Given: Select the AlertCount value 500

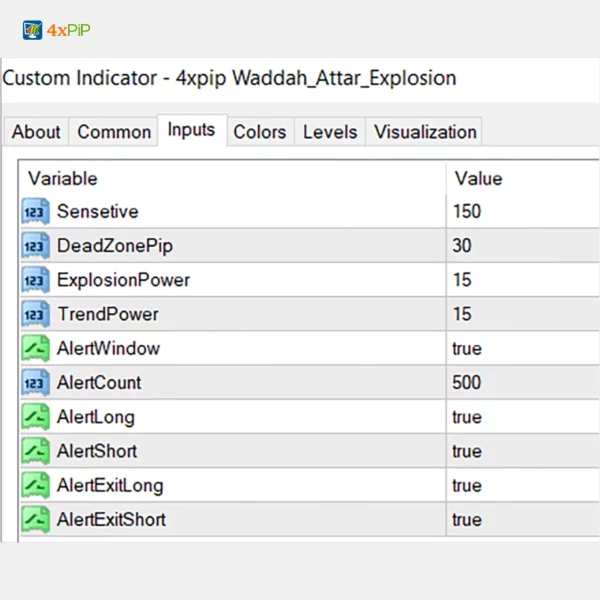Looking at the screenshot, I should (467, 383).
